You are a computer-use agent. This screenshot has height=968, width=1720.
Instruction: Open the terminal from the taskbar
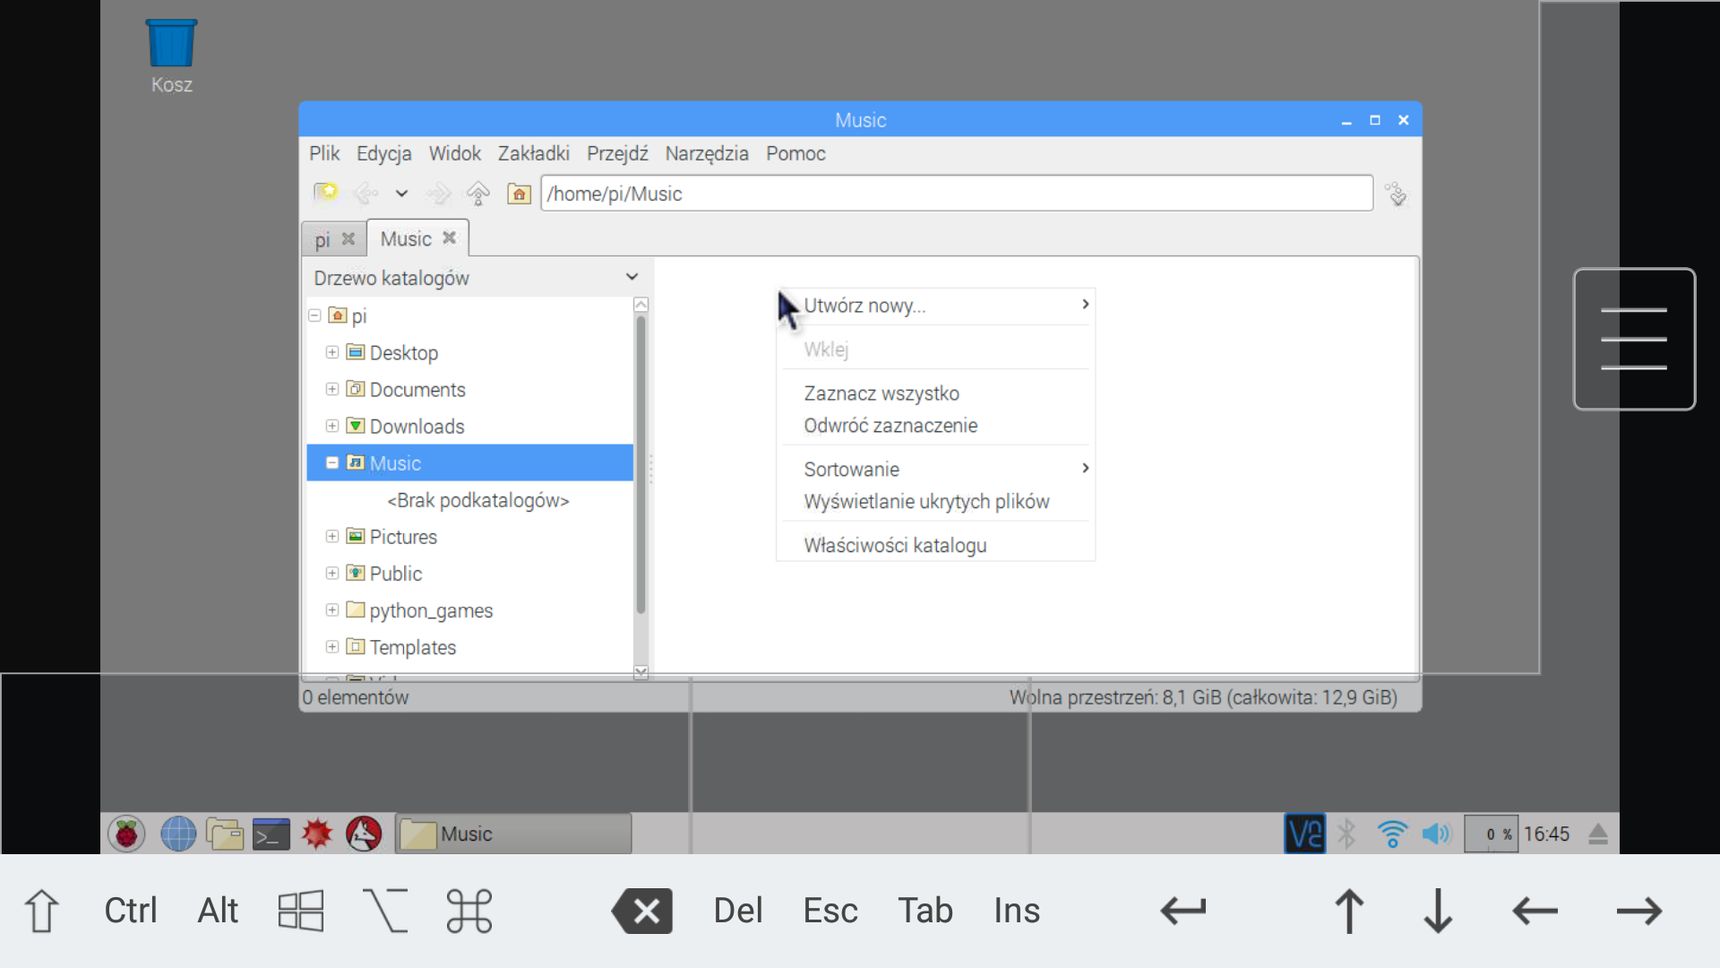(x=270, y=833)
